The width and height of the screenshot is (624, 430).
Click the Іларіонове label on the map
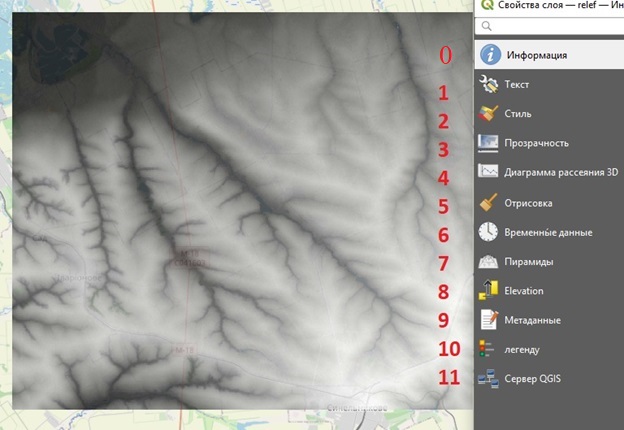coord(78,278)
